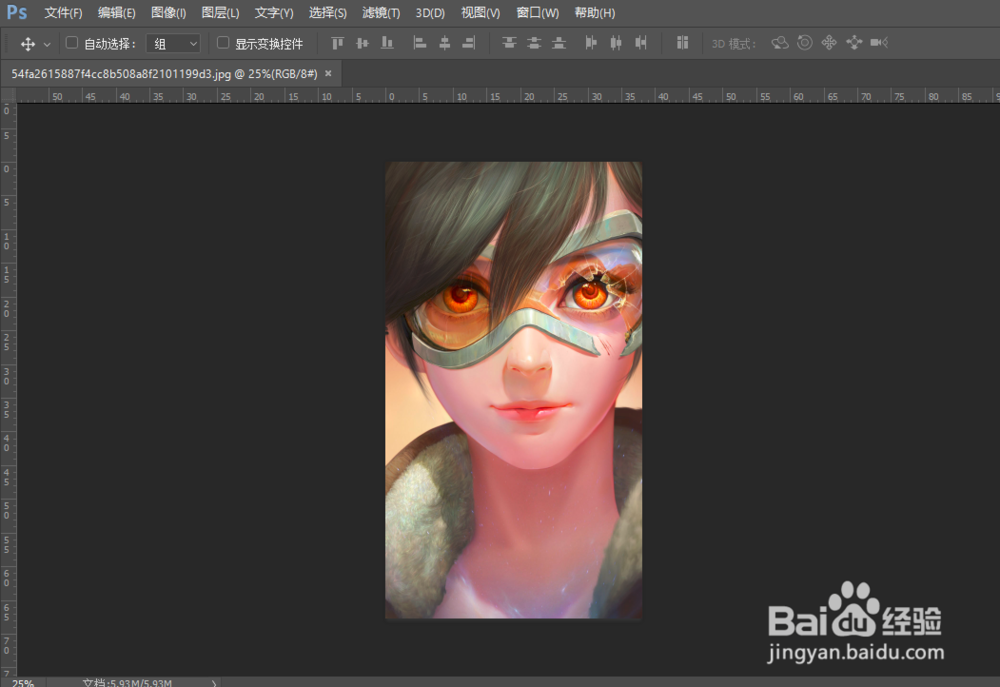Select the Move tool icon in options bar
Image resolution: width=1000 pixels, height=687 pixels.
coord(27,44)
